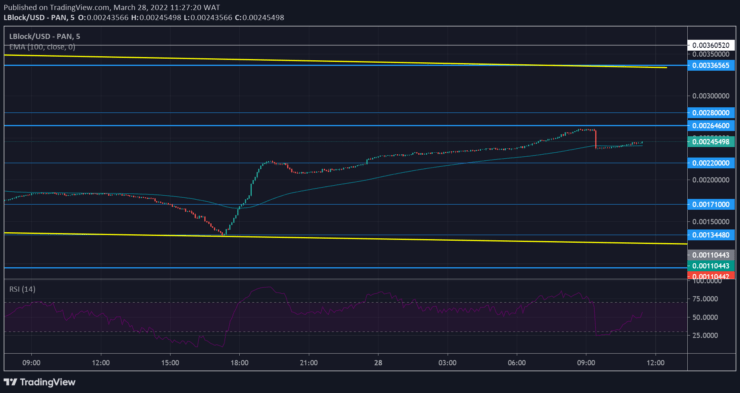Click the 18:00 time axis marker
This screenshot has height=393, width=740.
click(239, 363)
